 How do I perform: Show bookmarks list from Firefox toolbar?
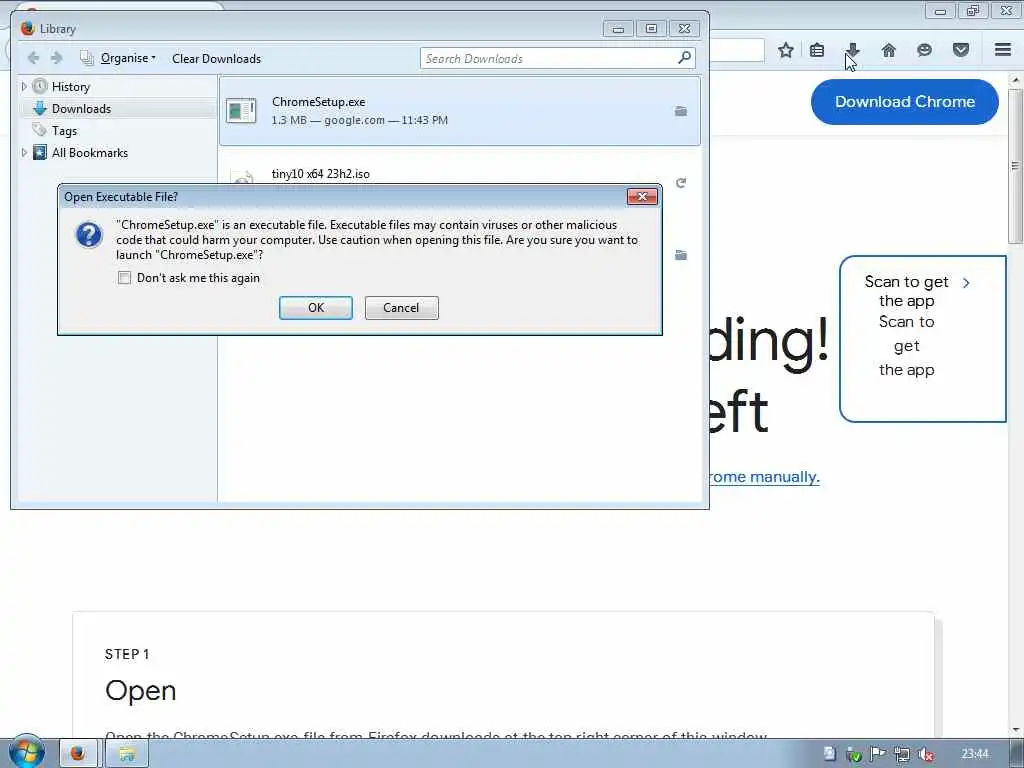(817, 50)
